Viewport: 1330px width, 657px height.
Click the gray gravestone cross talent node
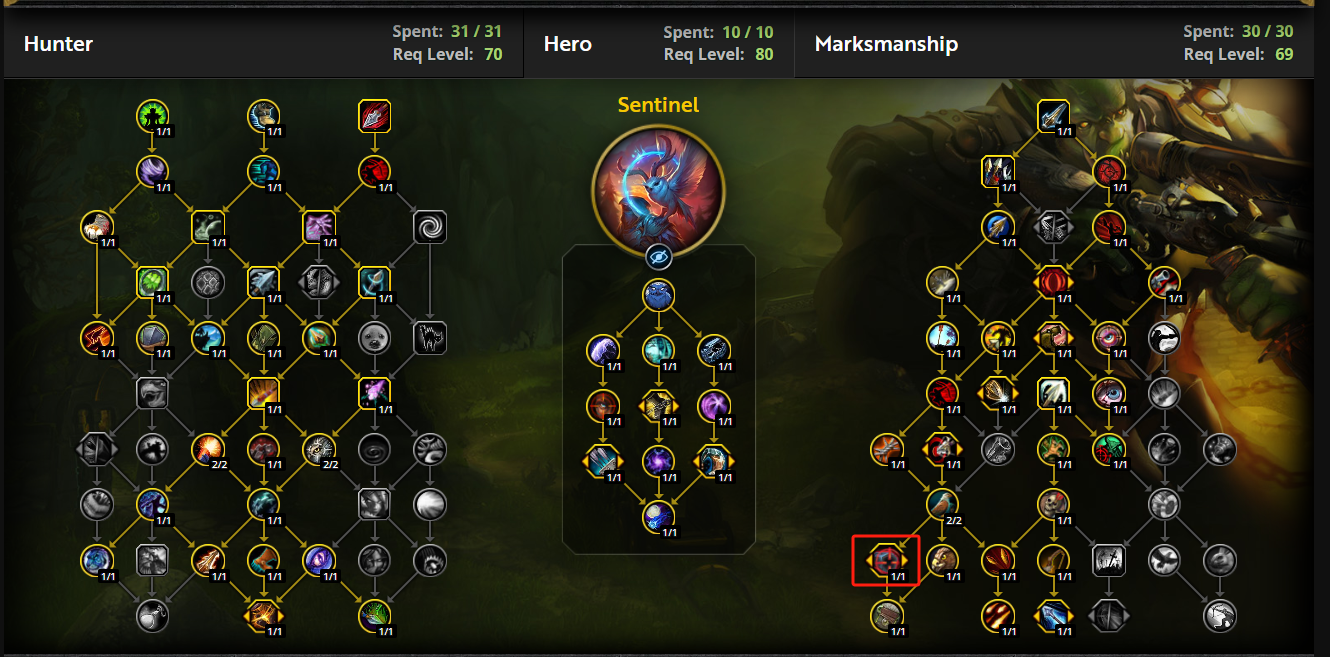pos(1109,561)
